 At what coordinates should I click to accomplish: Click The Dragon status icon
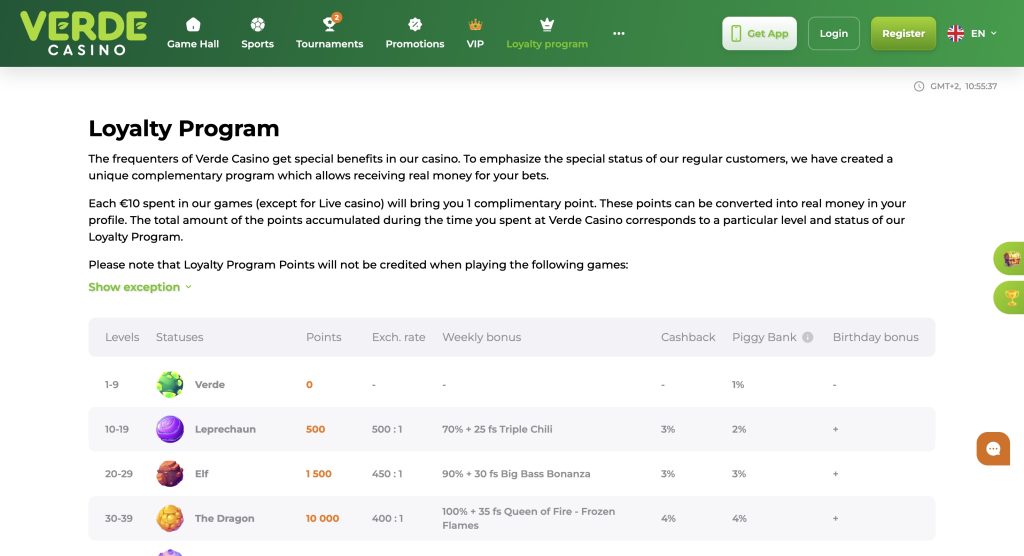coord(170,518)
